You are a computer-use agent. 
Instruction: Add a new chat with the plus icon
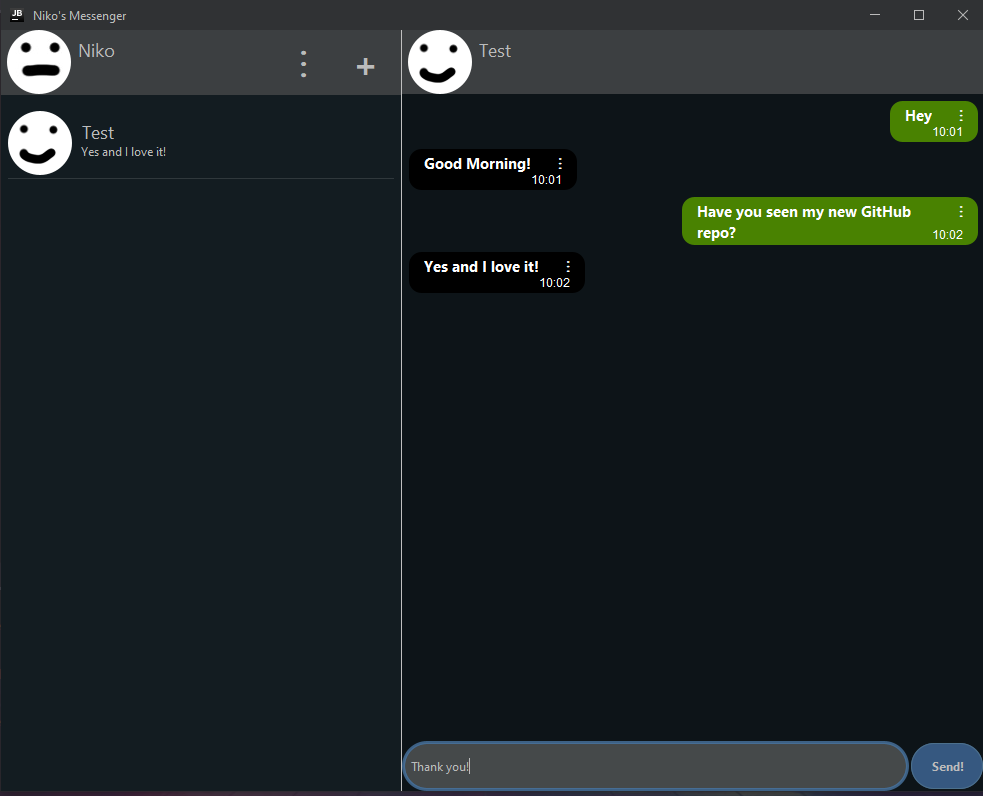click(x=365, y=66)
